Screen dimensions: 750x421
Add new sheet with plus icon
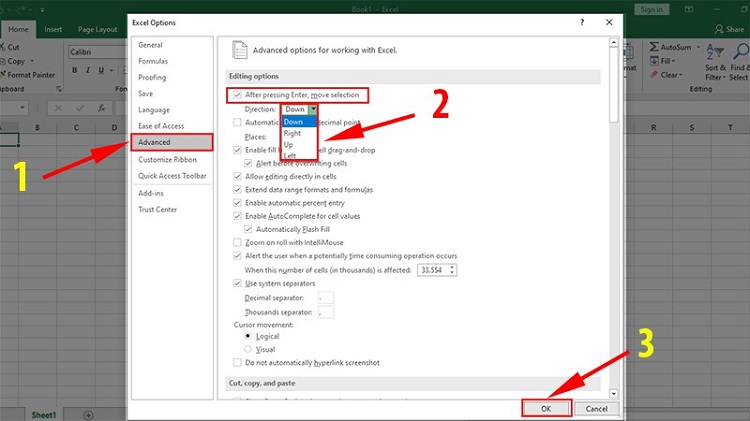coord(88,415)
